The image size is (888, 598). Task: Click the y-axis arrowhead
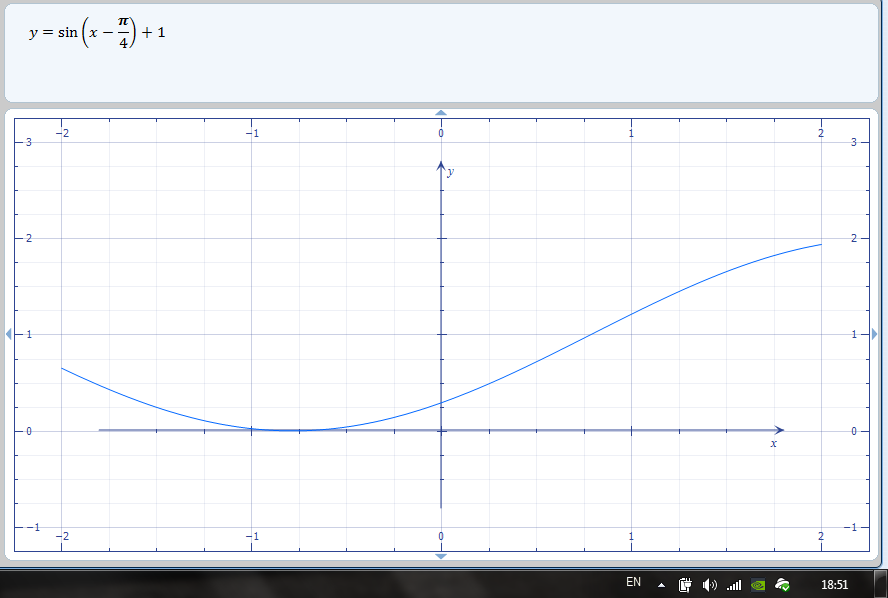[441, 165]
